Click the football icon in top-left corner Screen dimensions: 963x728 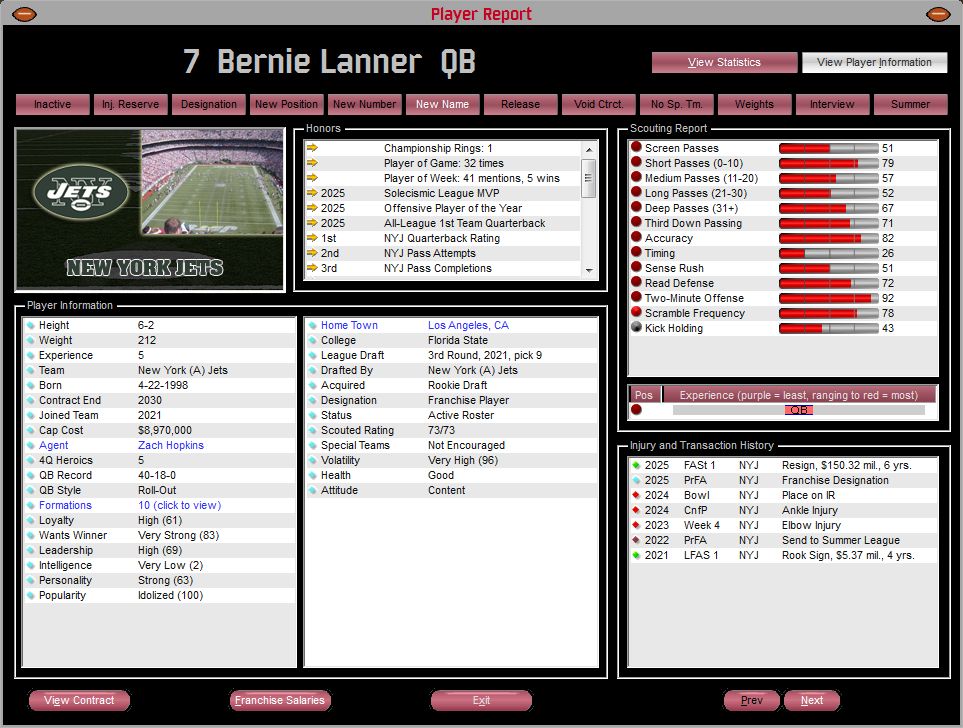pyautogui.click(x=25, y=14)
